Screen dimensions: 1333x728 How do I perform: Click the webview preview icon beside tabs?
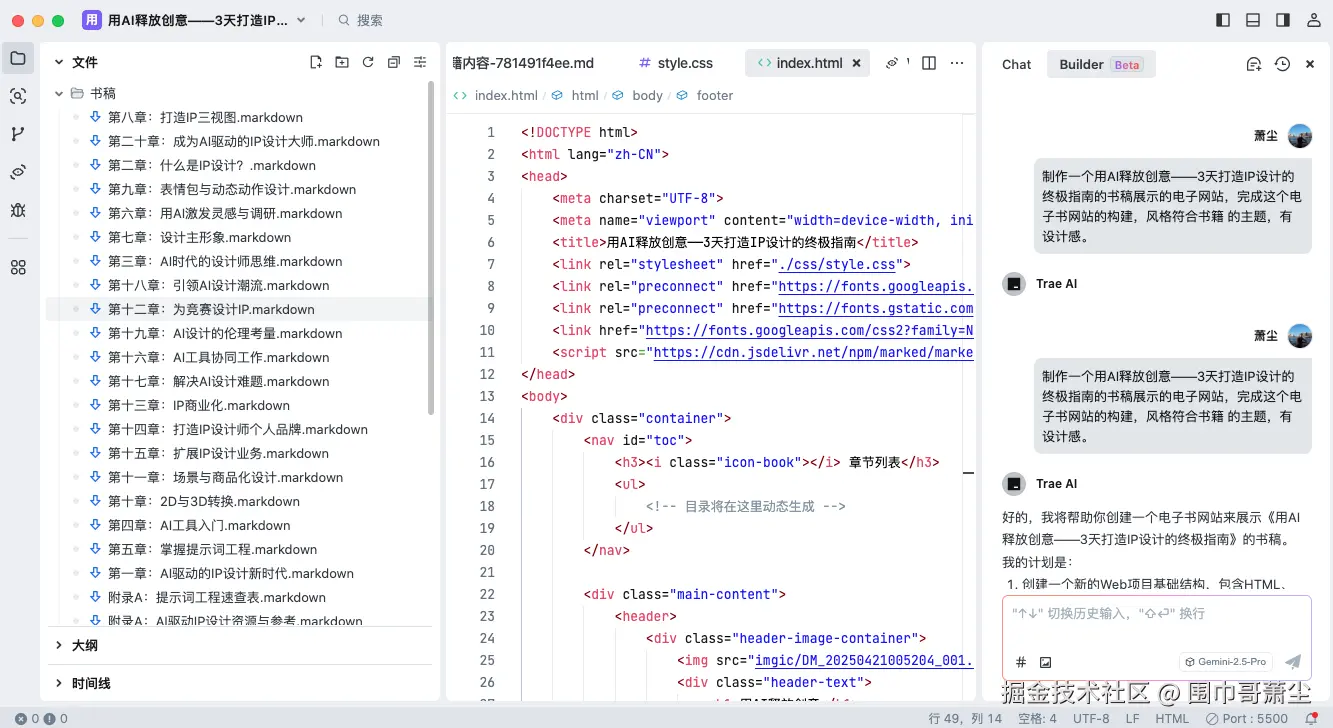coord(892,62)
